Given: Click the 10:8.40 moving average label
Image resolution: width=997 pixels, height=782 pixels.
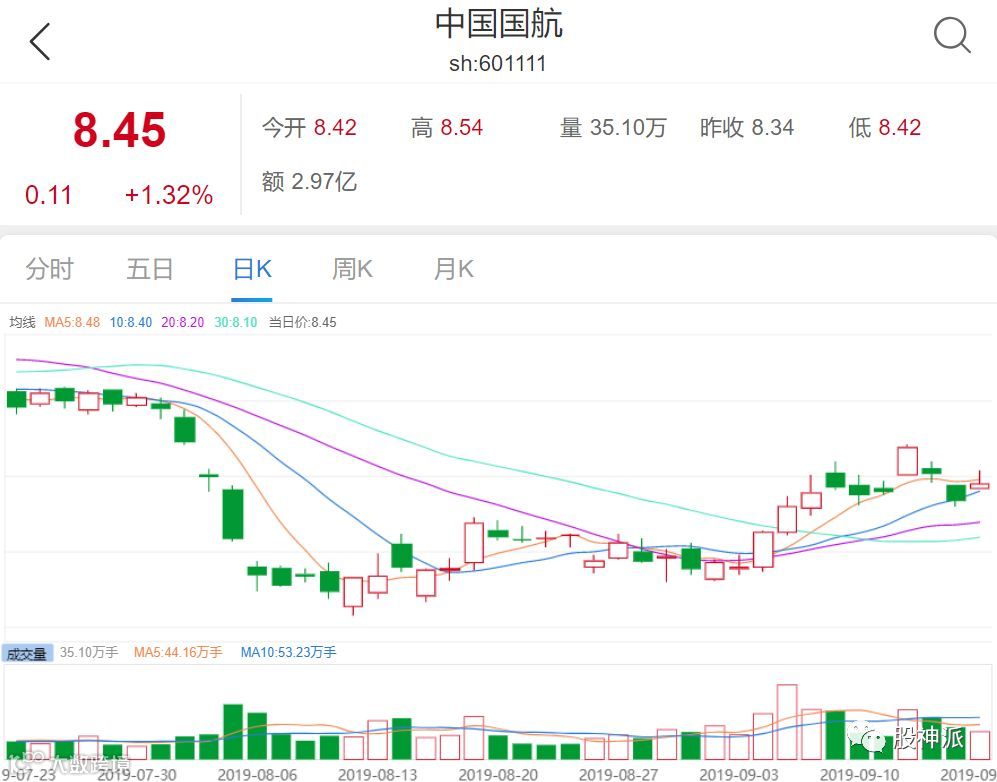Looking at the screenshot, I should (x=131, y=322).
